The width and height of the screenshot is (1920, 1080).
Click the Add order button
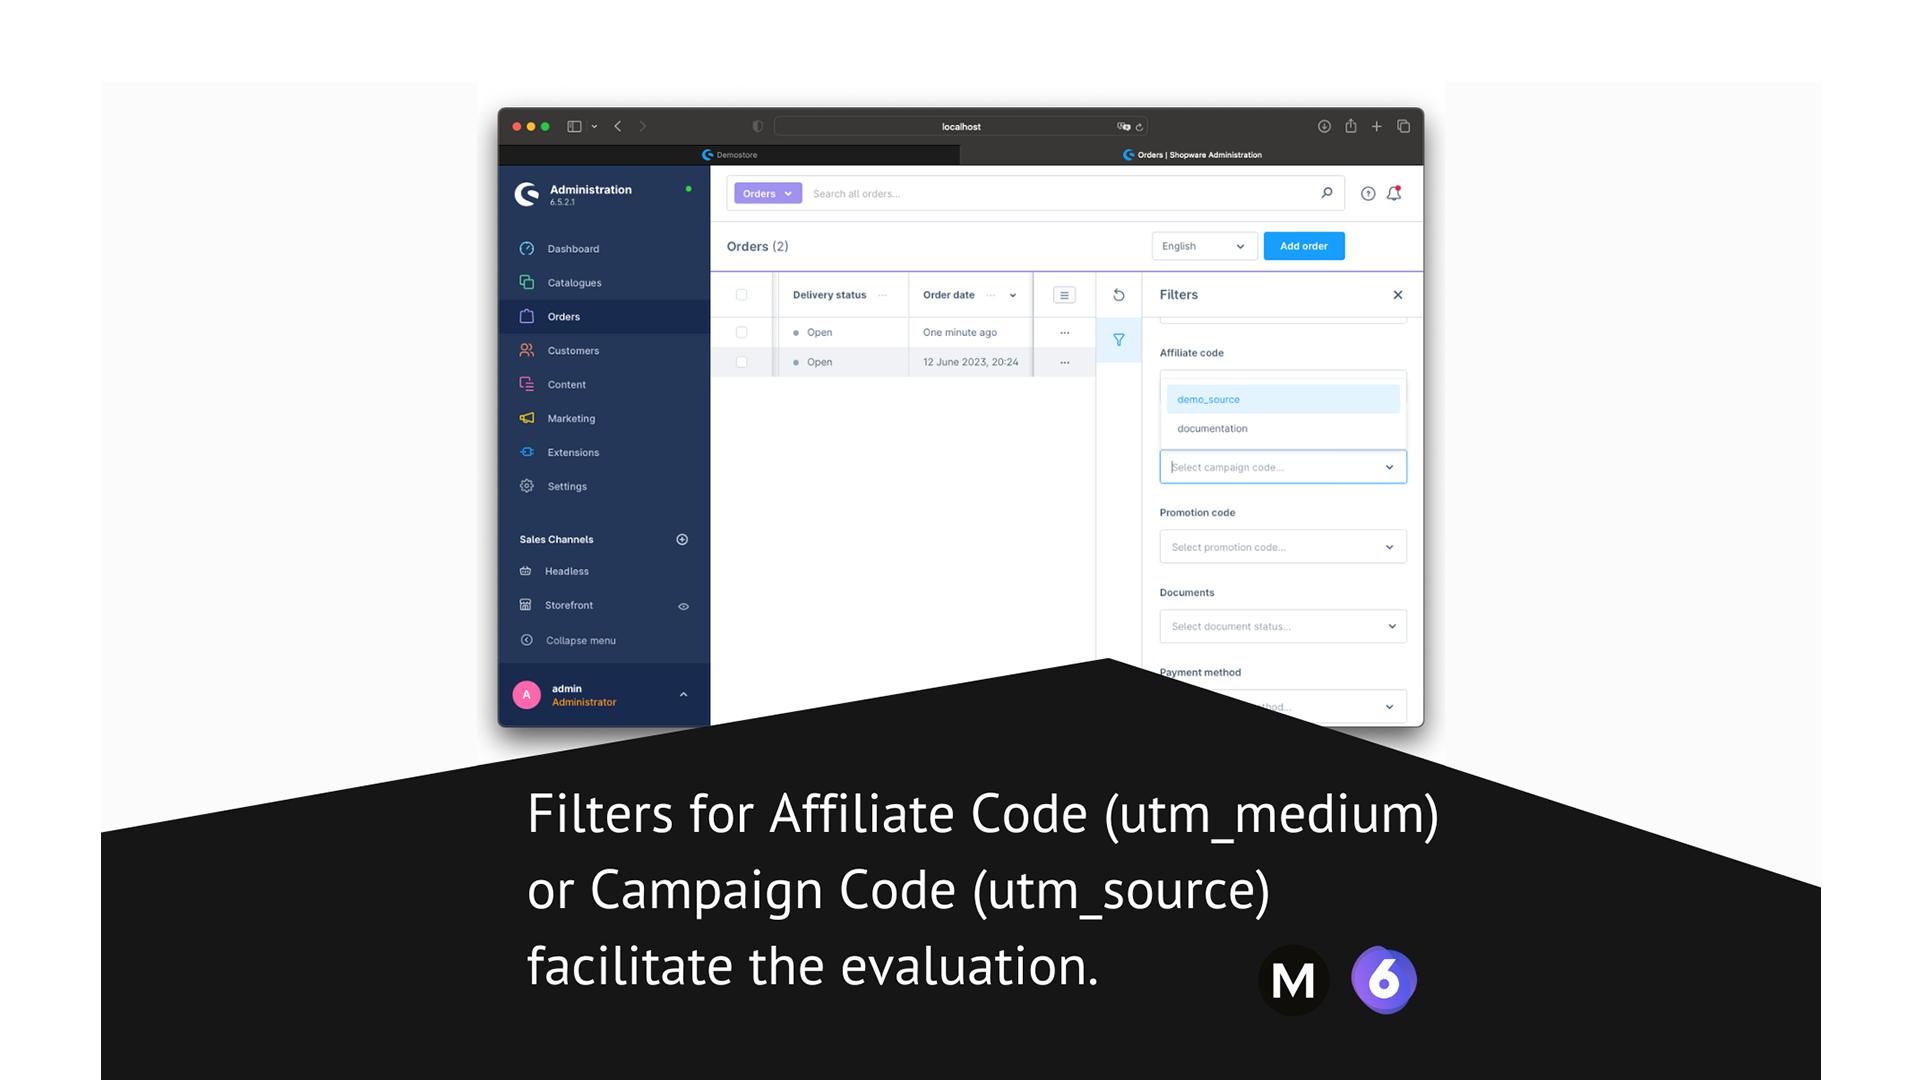(x=1304, y=245)
